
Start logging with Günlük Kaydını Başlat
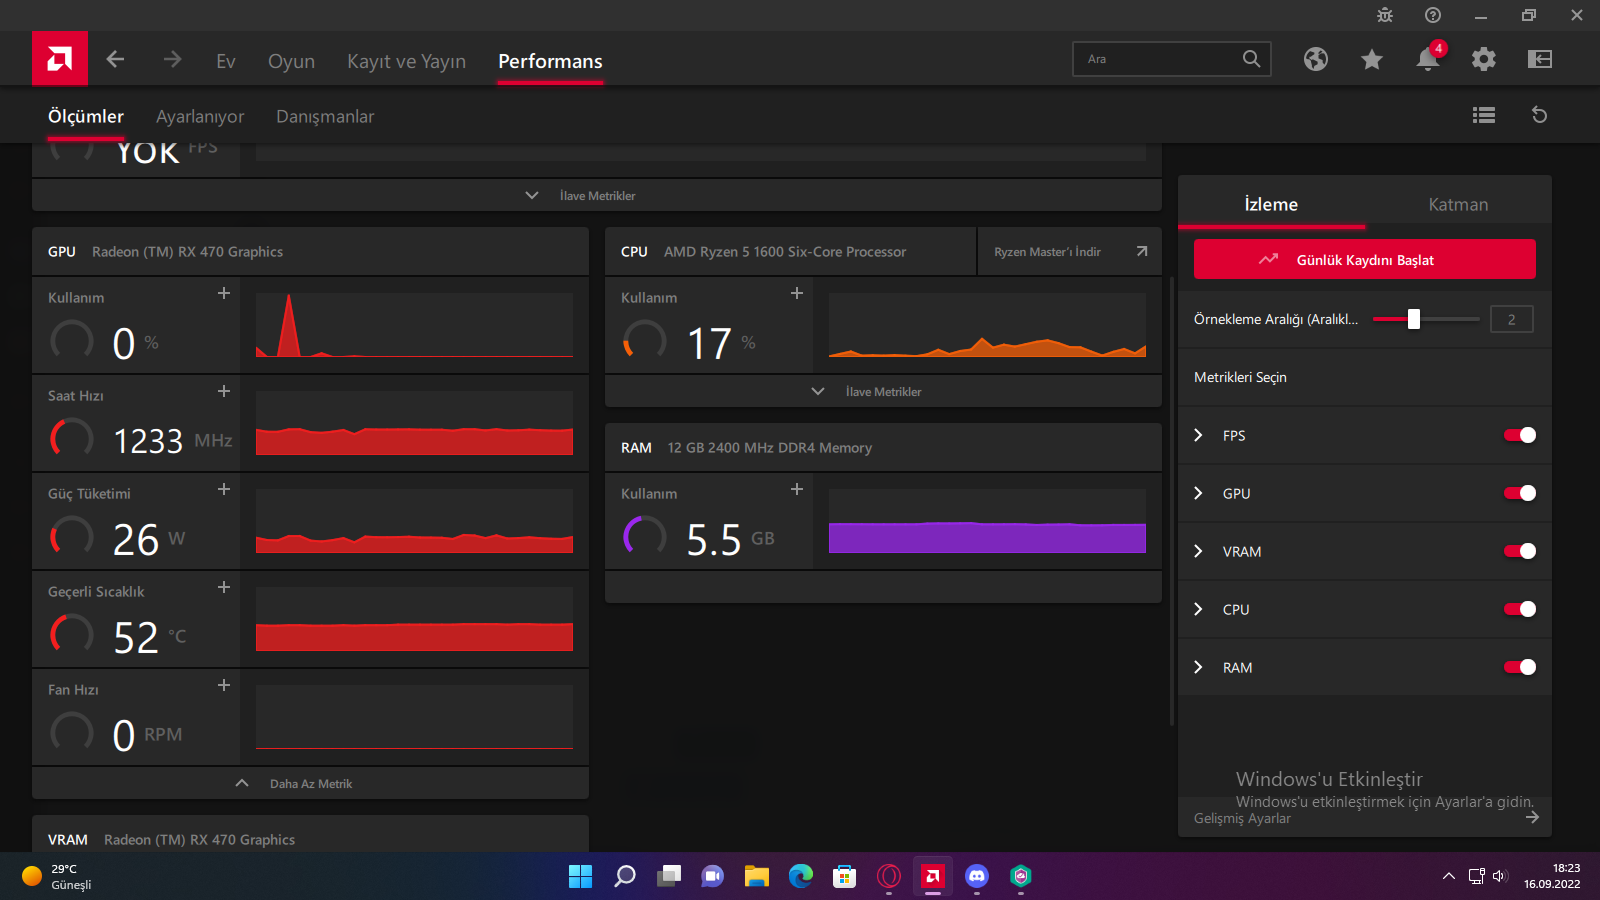[1365, 259]
